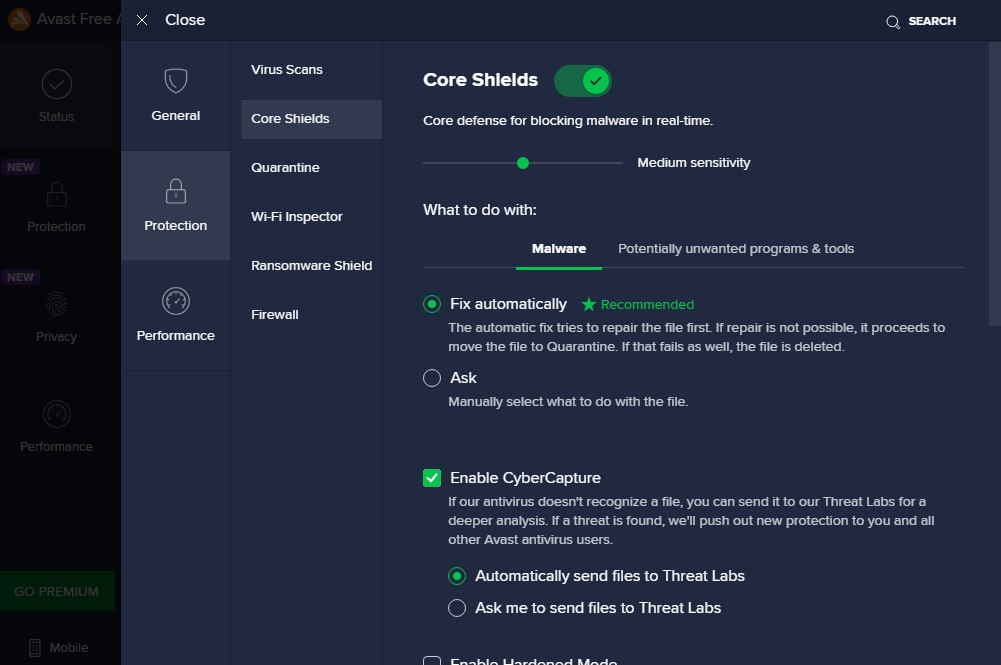Select Fix automatically radio option
Screen dimensions: 1001x665
[432, 304]
